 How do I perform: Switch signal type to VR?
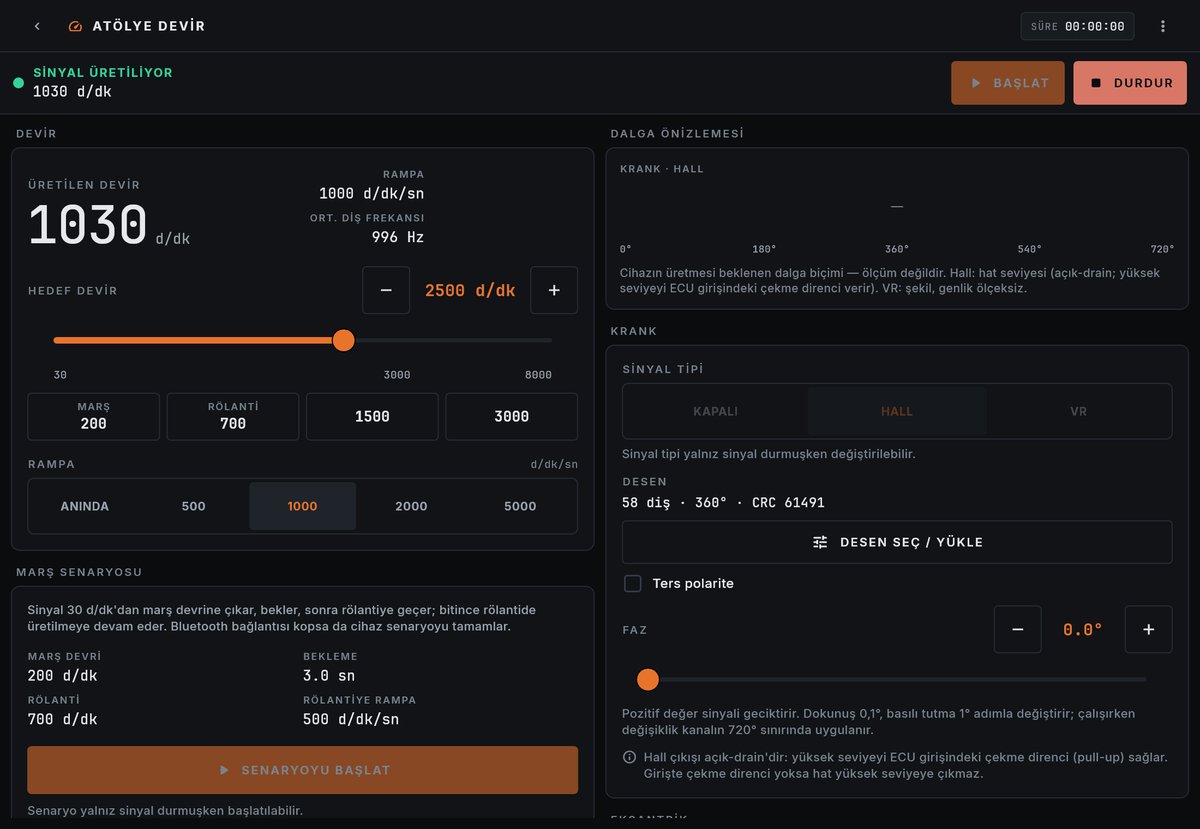tap(1078, 411)
